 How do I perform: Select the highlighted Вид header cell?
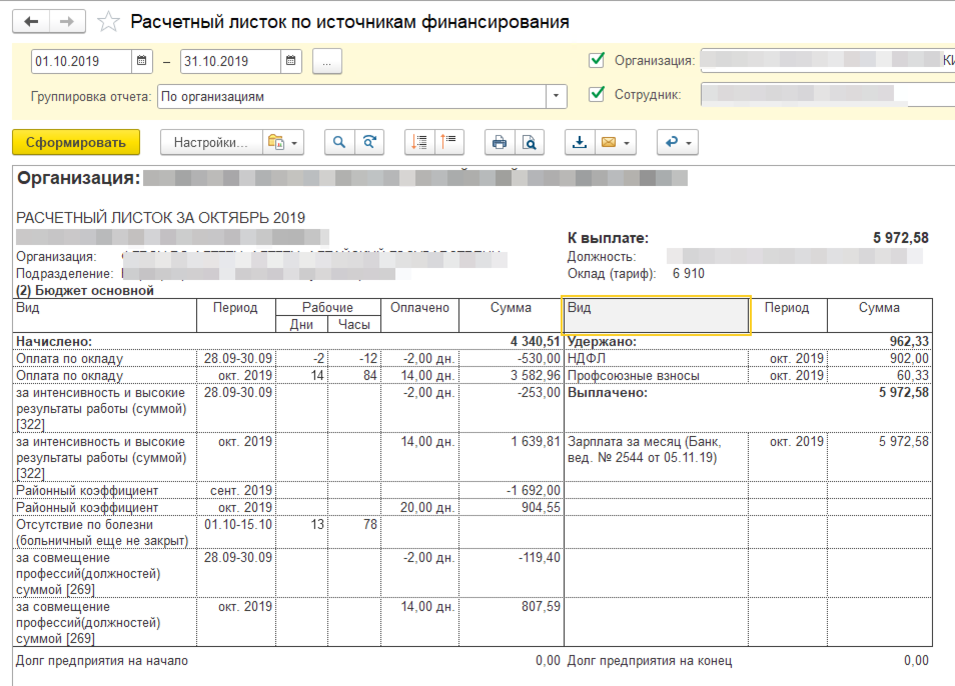coord(656,315)
